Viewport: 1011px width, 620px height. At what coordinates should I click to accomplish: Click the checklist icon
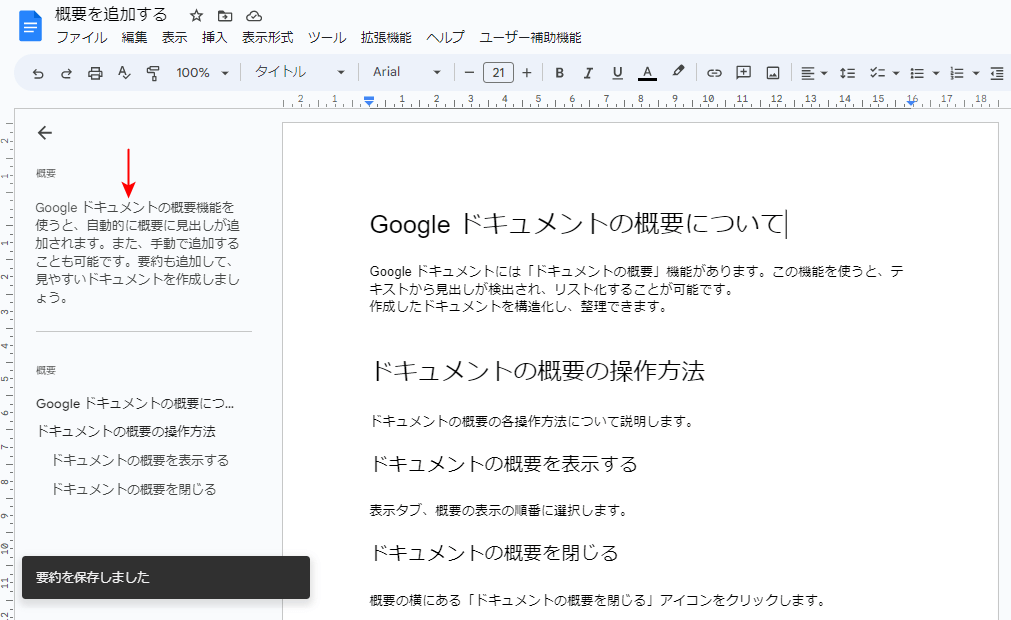(x=877, y=73)
